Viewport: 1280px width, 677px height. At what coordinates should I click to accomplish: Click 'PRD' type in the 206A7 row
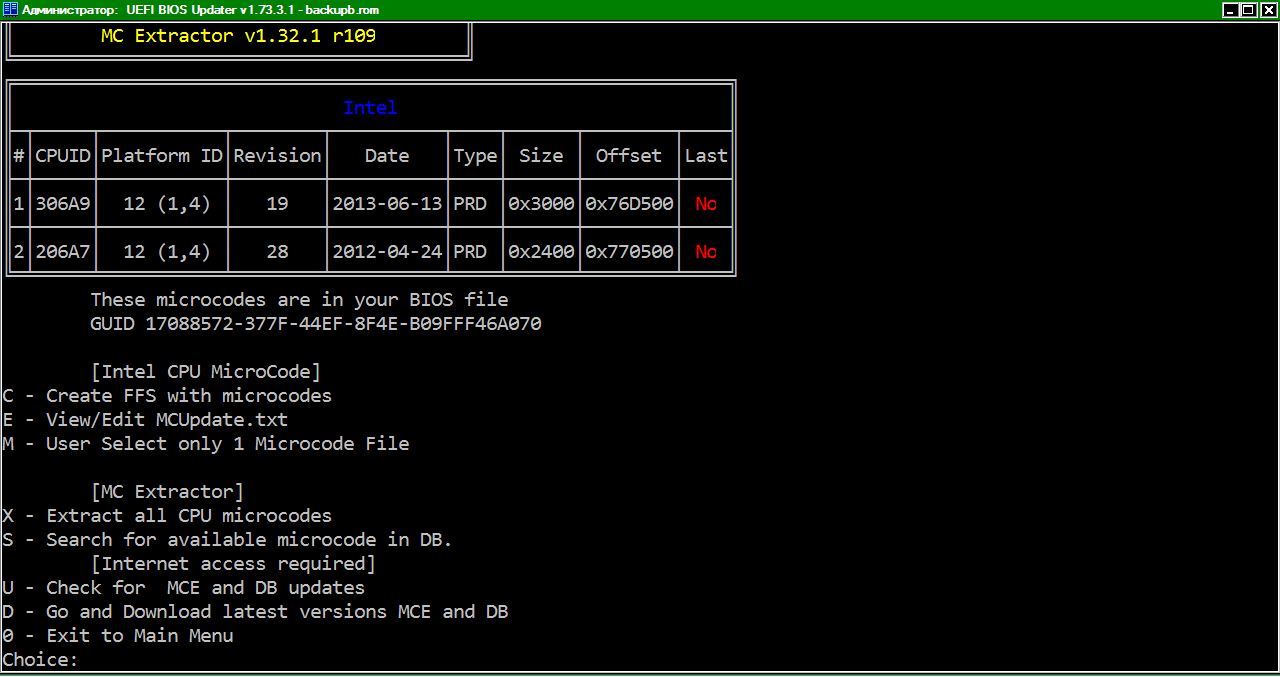470,252
